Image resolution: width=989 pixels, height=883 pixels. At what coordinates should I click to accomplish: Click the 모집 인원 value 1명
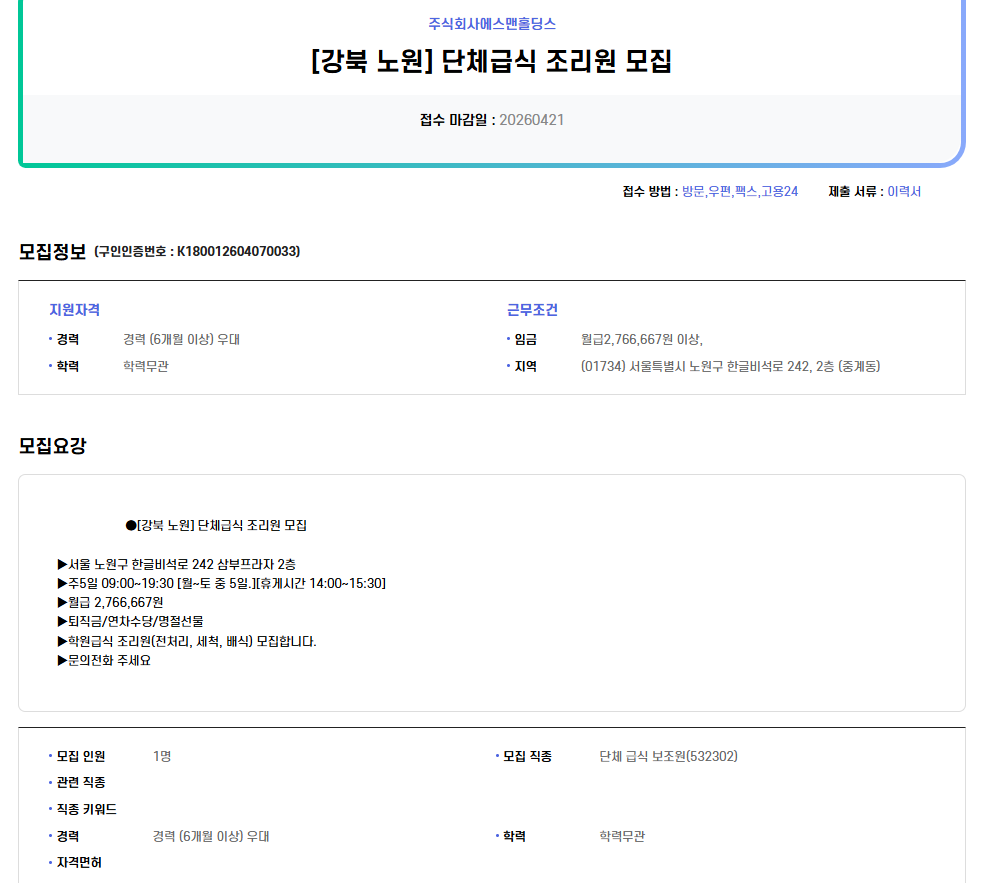pos(162,756)
